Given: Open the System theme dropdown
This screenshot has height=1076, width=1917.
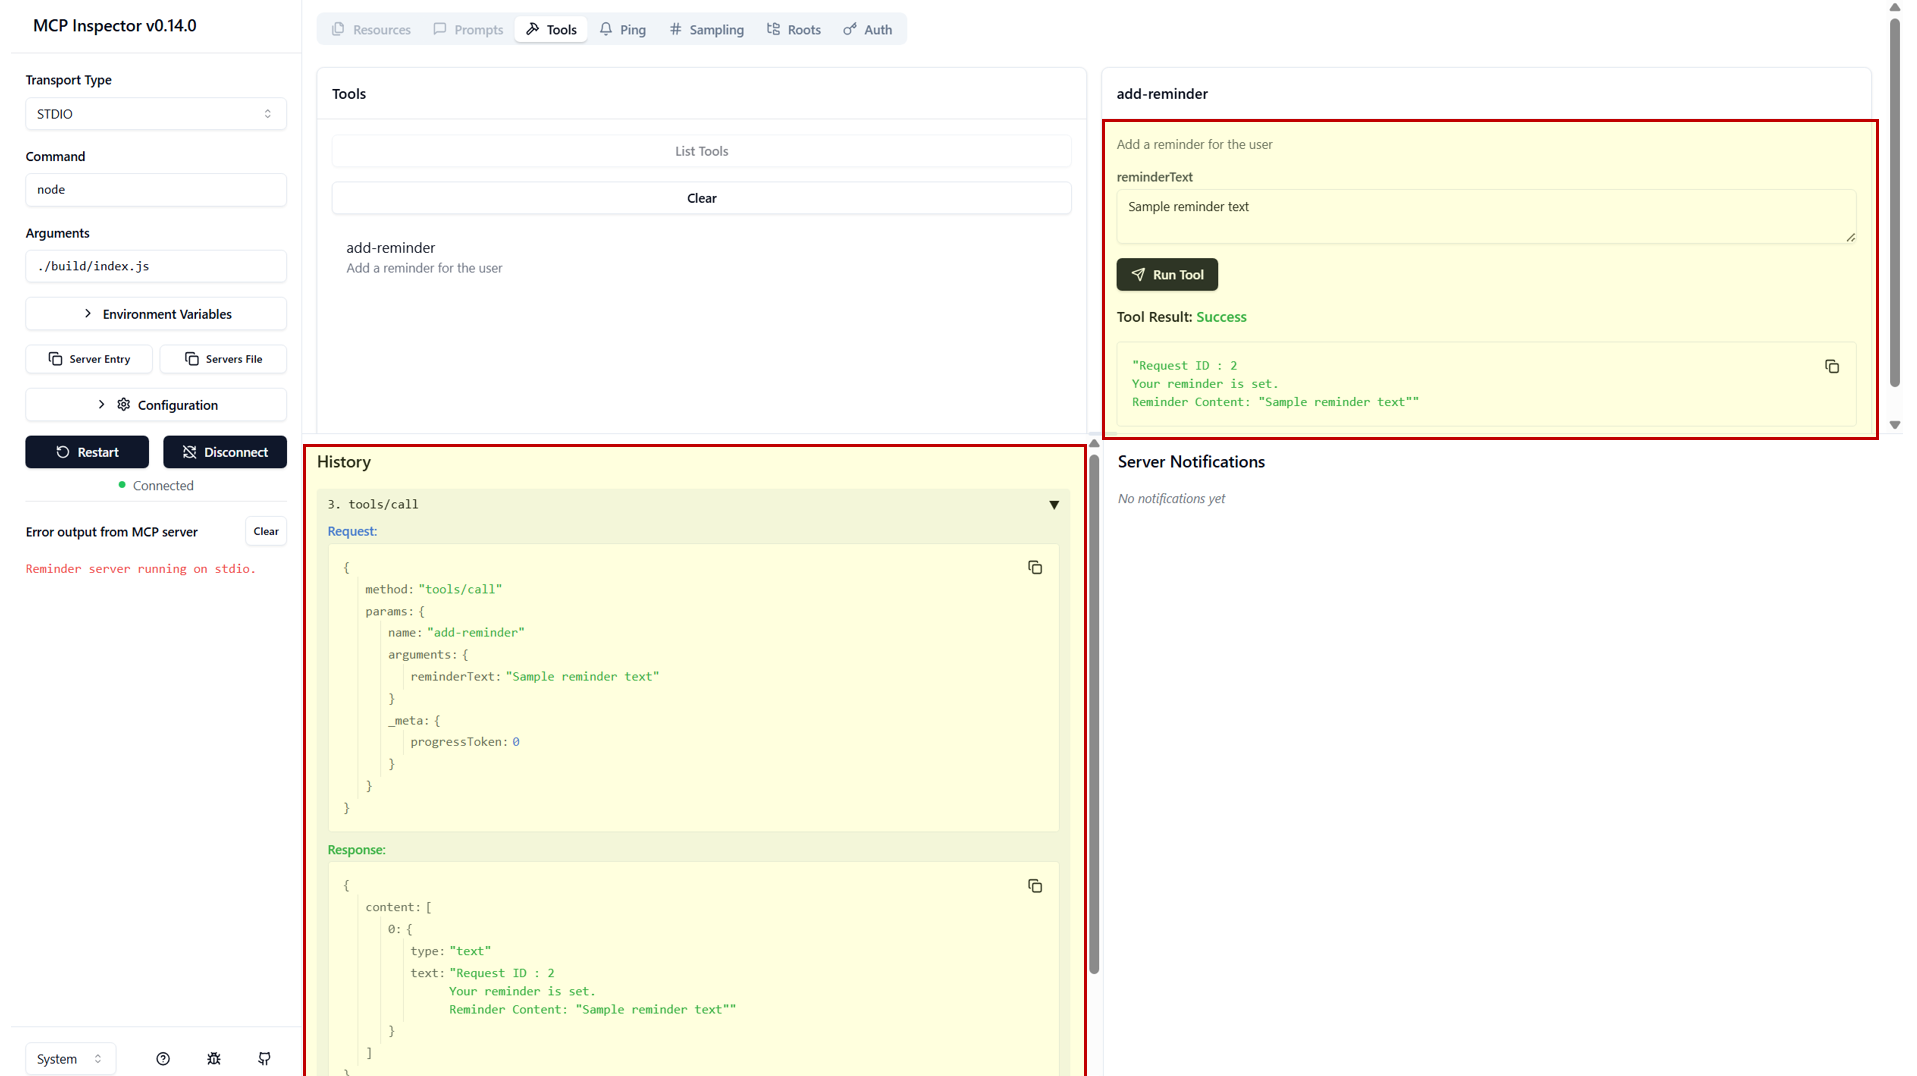Looking at the screenshot, I should [70, 1059].
